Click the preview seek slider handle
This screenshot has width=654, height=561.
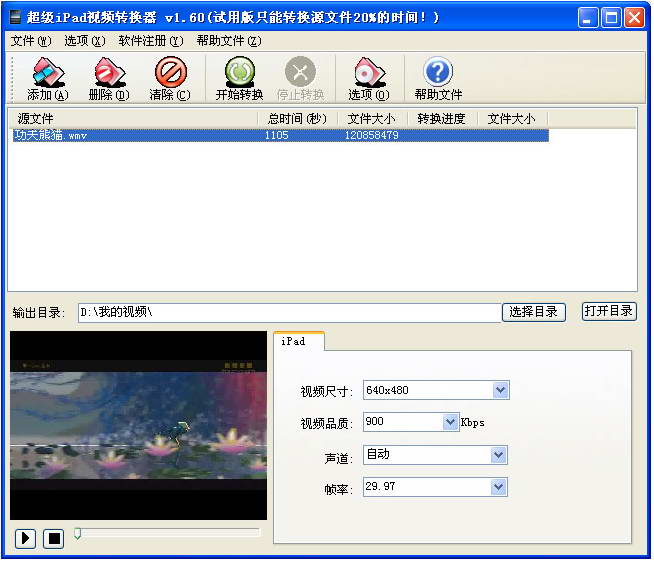pyautogui.click(x=78, y=533)
